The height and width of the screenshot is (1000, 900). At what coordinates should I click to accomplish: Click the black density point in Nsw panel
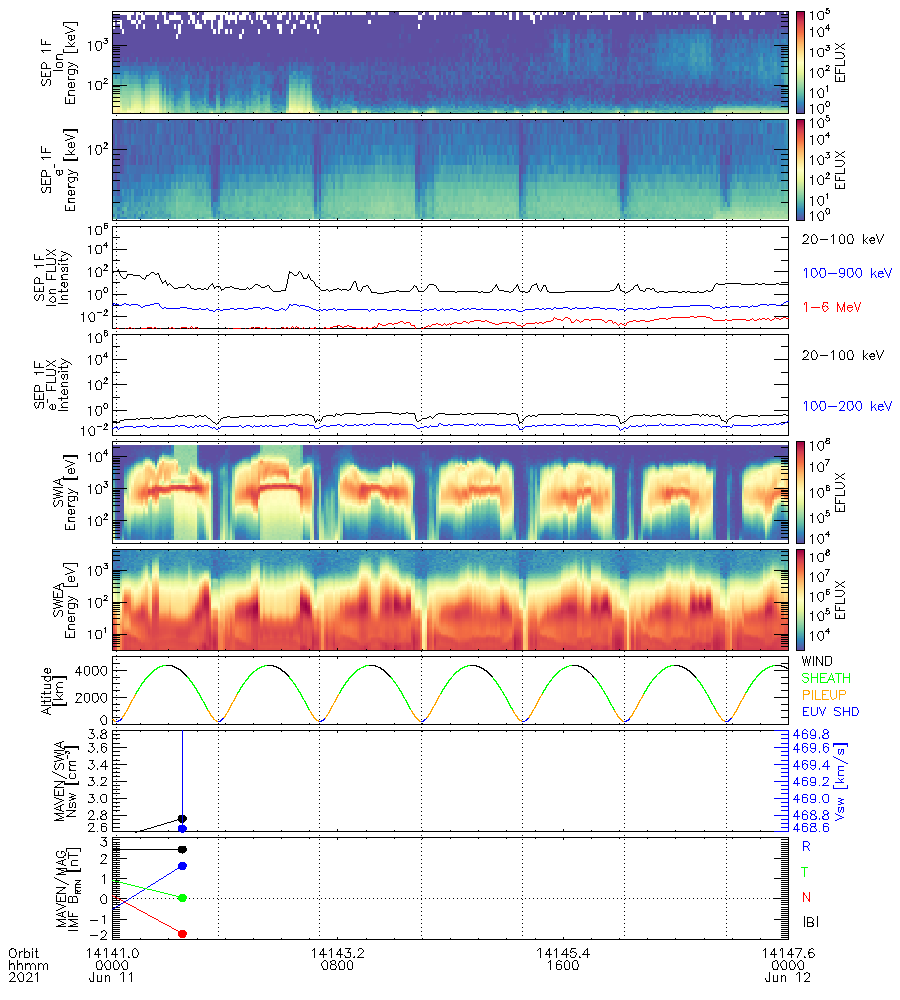coord(182,819)
